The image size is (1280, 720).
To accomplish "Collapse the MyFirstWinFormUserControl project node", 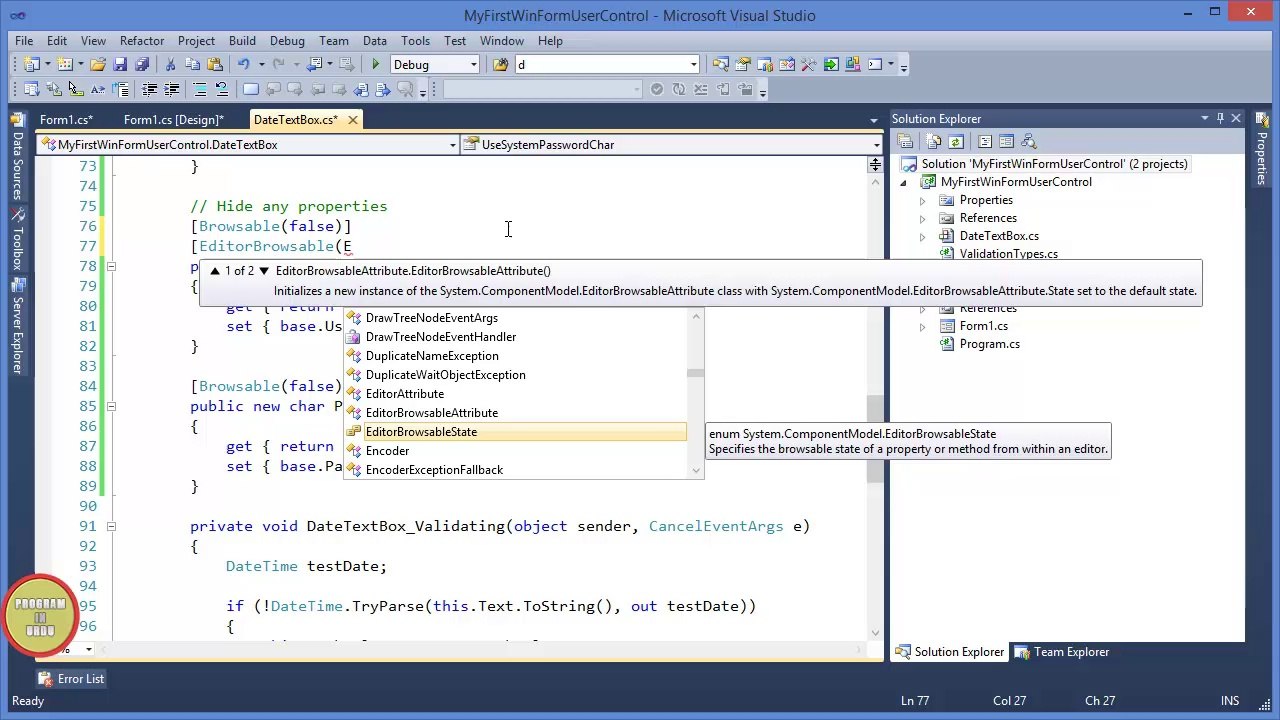I will [x=904, y=182].
